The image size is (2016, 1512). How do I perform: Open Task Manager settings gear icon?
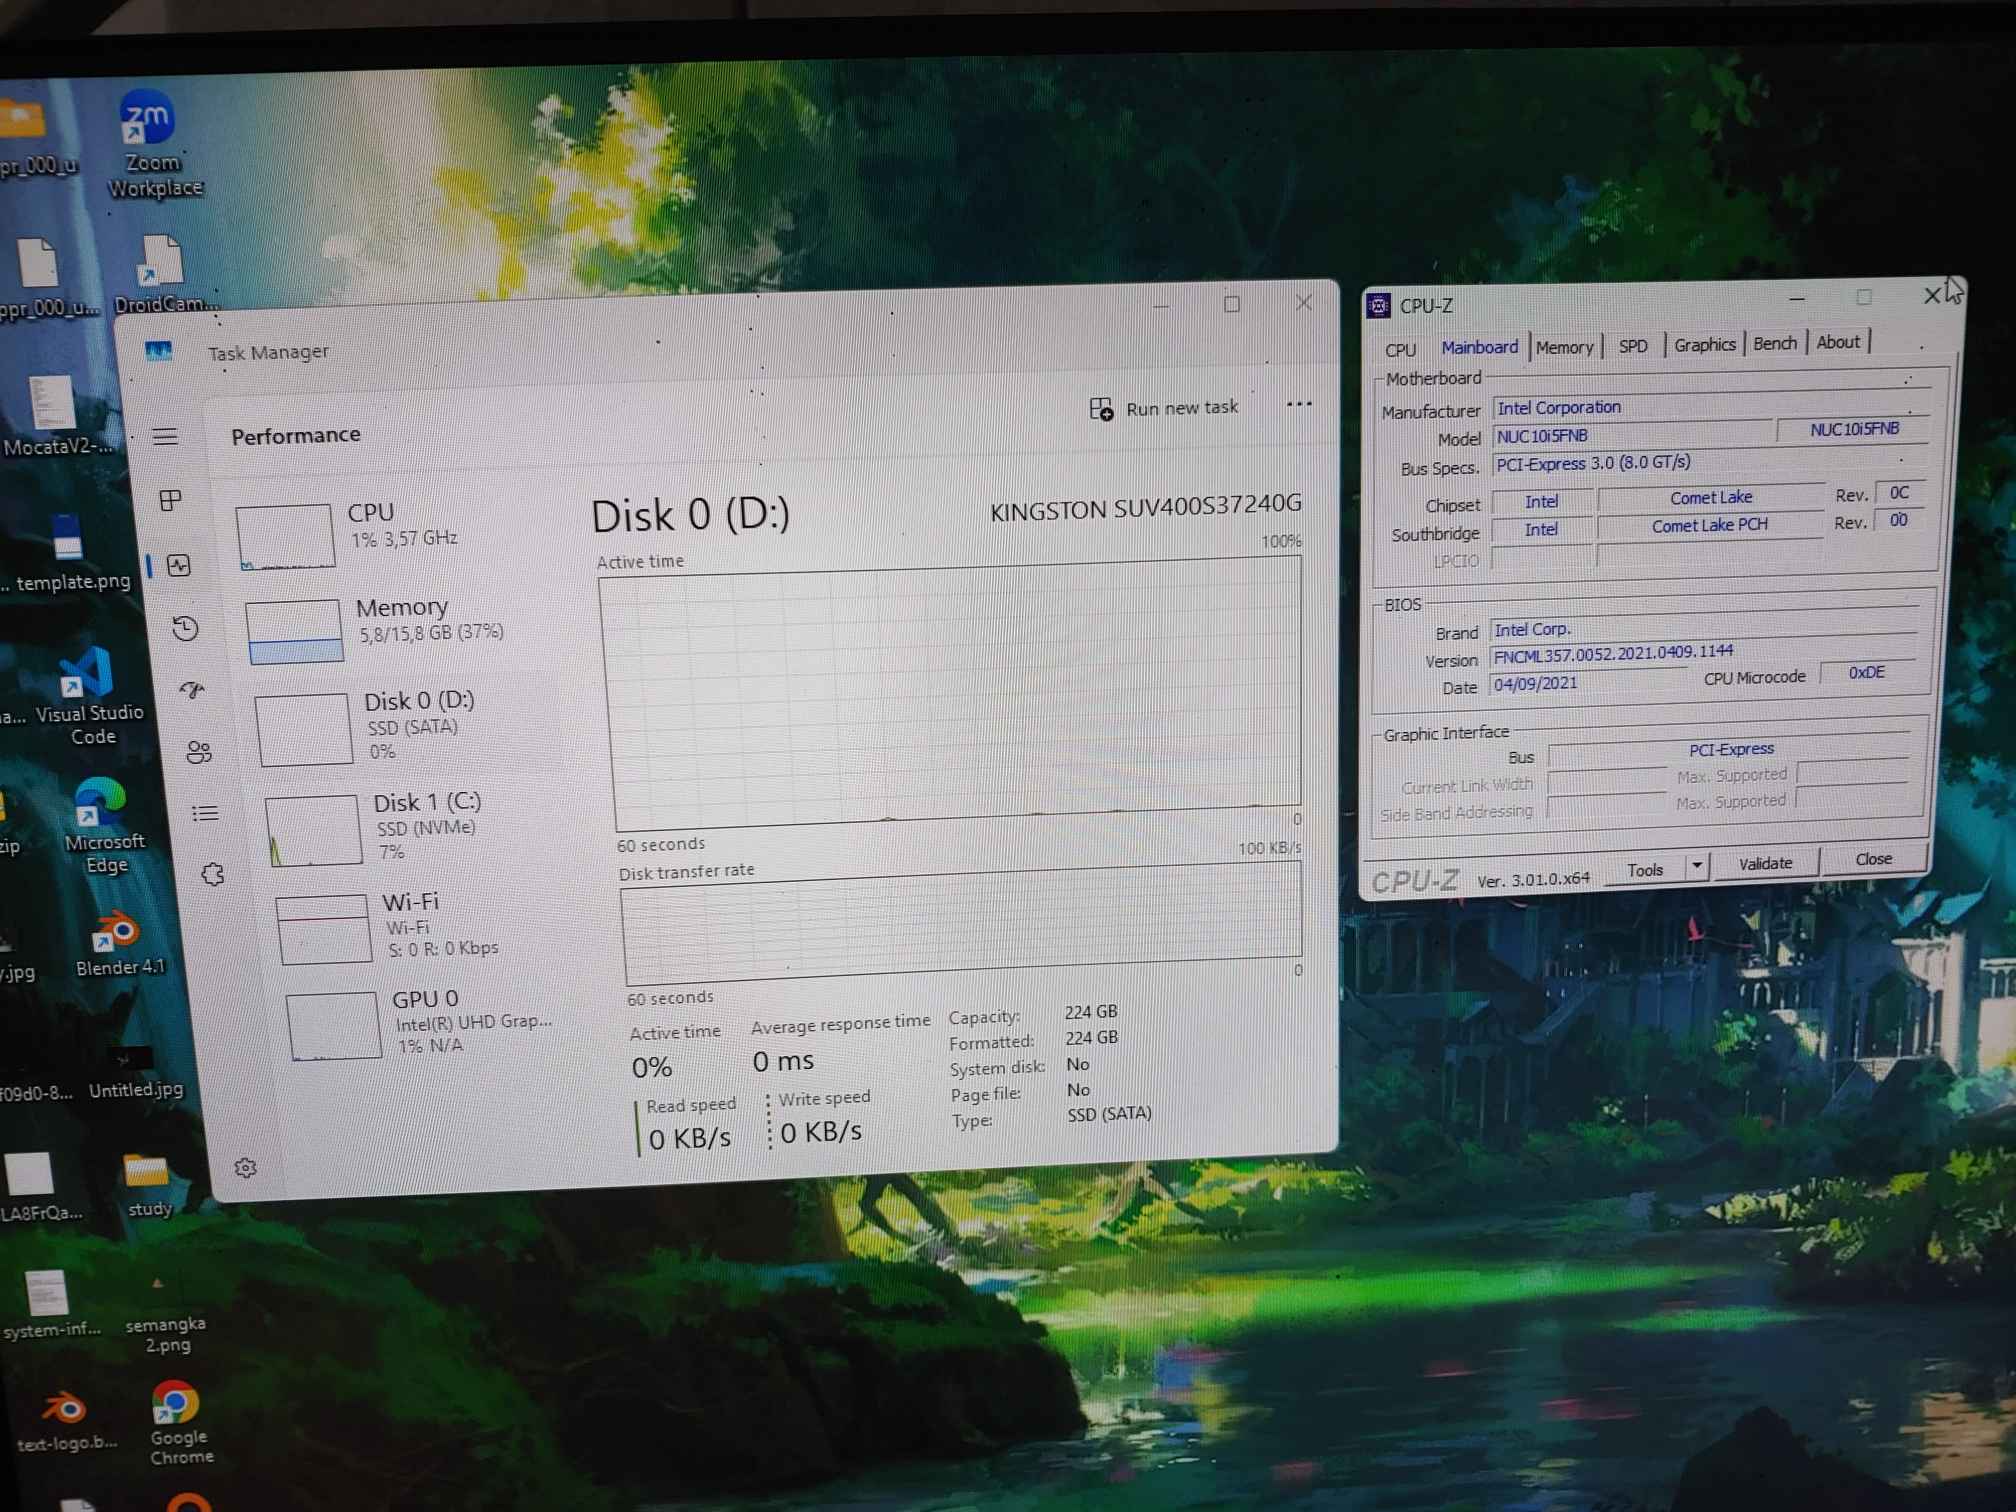245,1168
